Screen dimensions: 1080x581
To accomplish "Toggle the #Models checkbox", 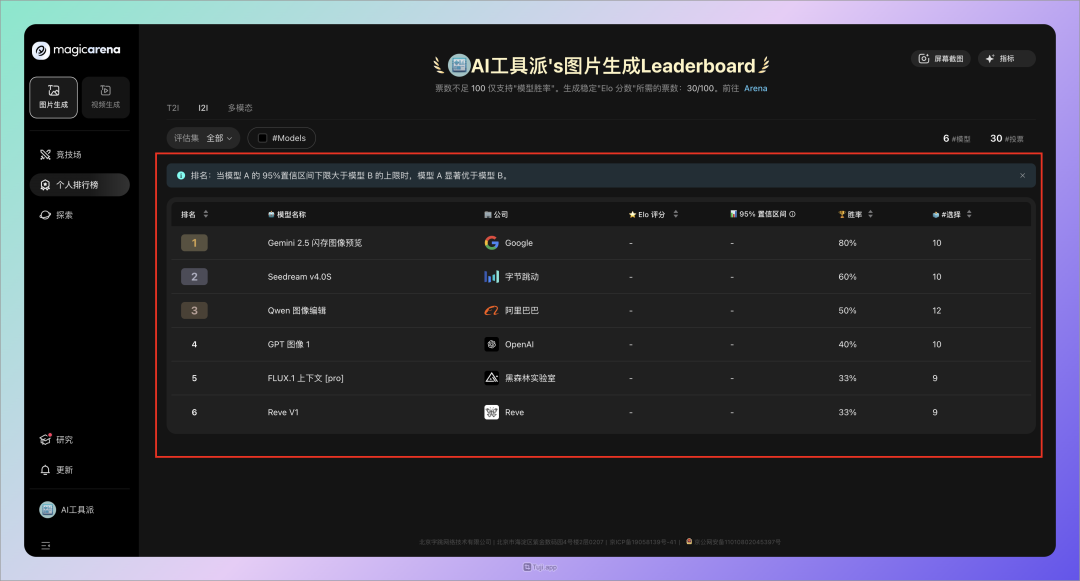I will [262, 138].
